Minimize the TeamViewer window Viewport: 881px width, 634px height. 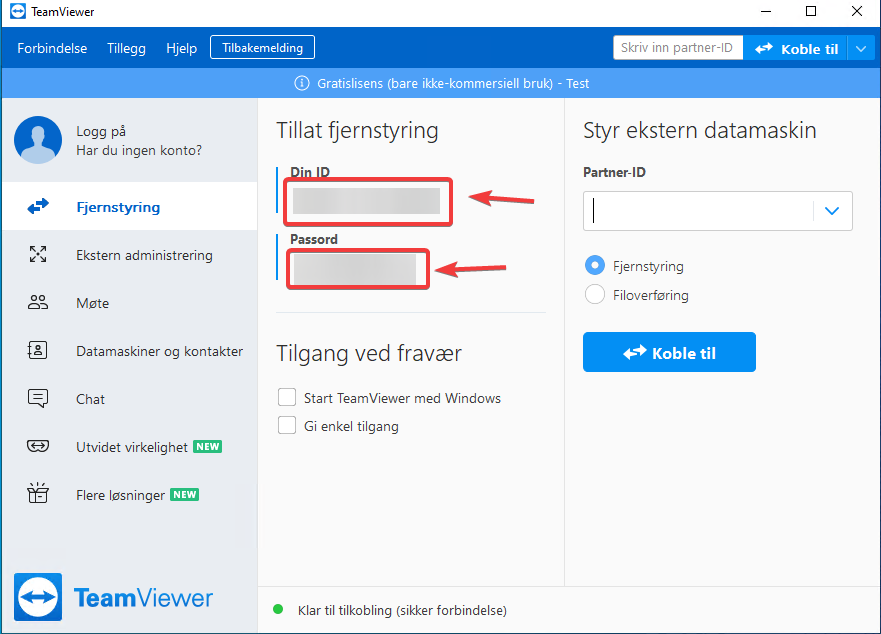(765, 11)
